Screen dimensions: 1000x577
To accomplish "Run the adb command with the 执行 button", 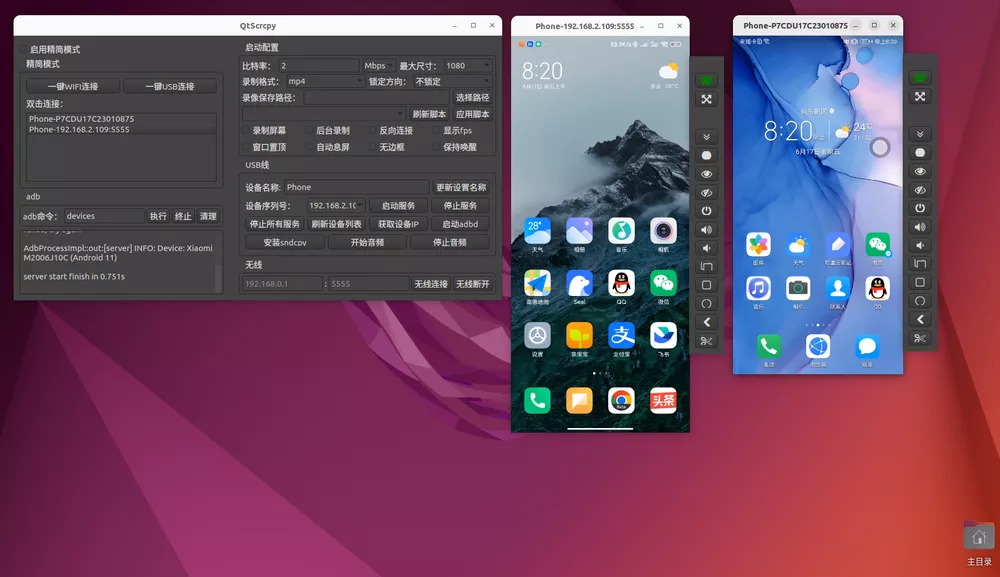I will click(158, 215).
